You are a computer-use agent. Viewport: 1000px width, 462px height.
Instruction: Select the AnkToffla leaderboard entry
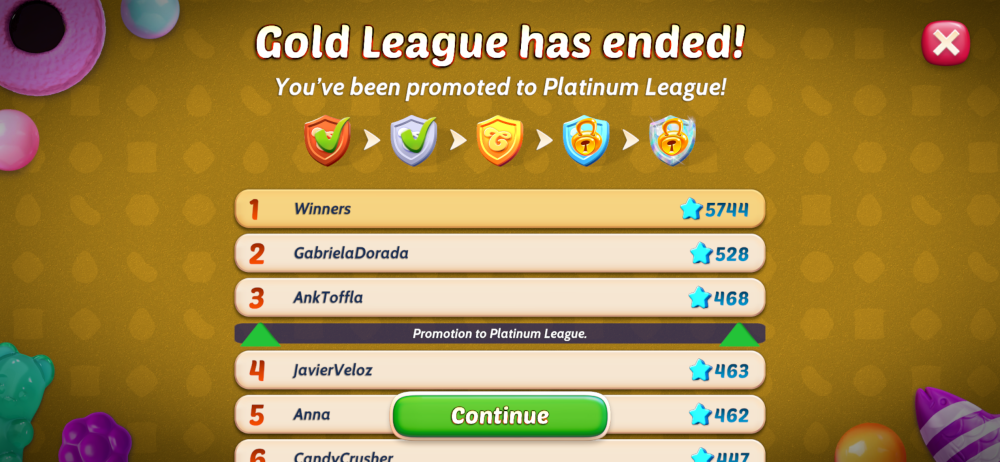point(499,297)
